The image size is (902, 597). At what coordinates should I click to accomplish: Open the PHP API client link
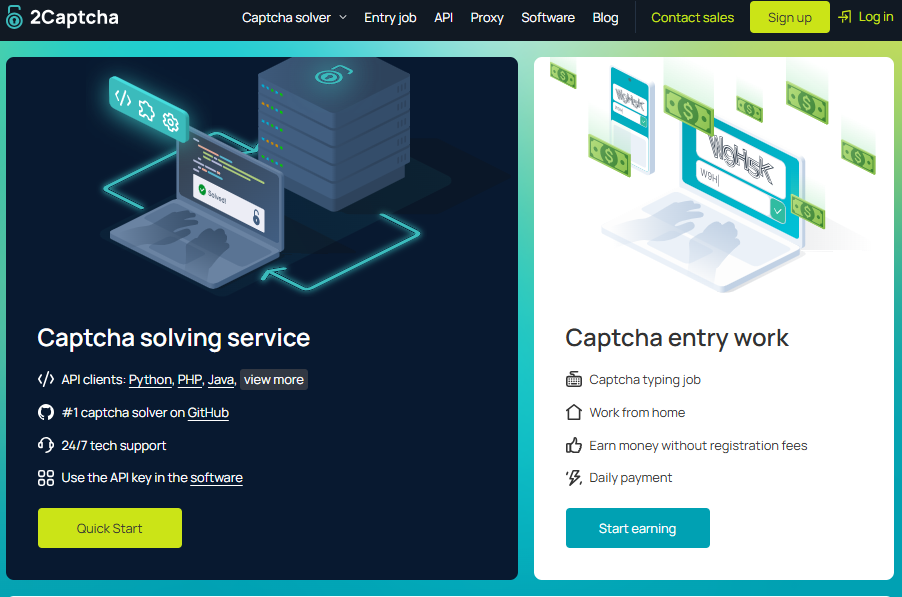click(189, 380)
